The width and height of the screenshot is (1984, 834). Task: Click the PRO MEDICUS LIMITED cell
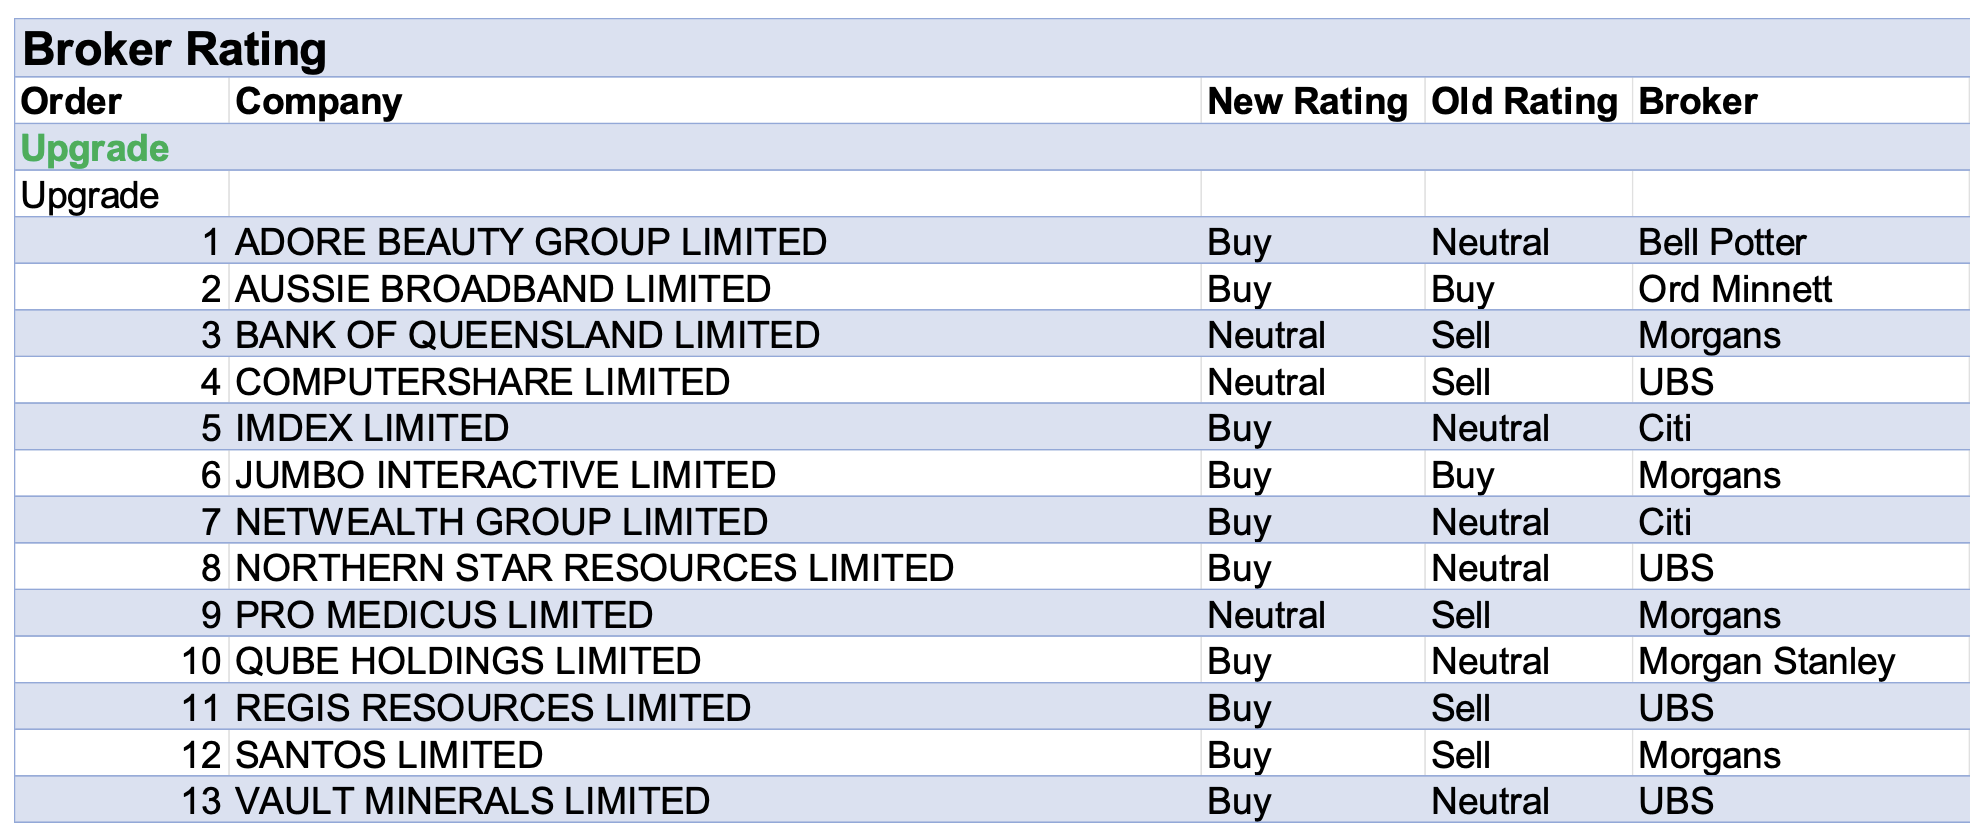click(444, 615)
